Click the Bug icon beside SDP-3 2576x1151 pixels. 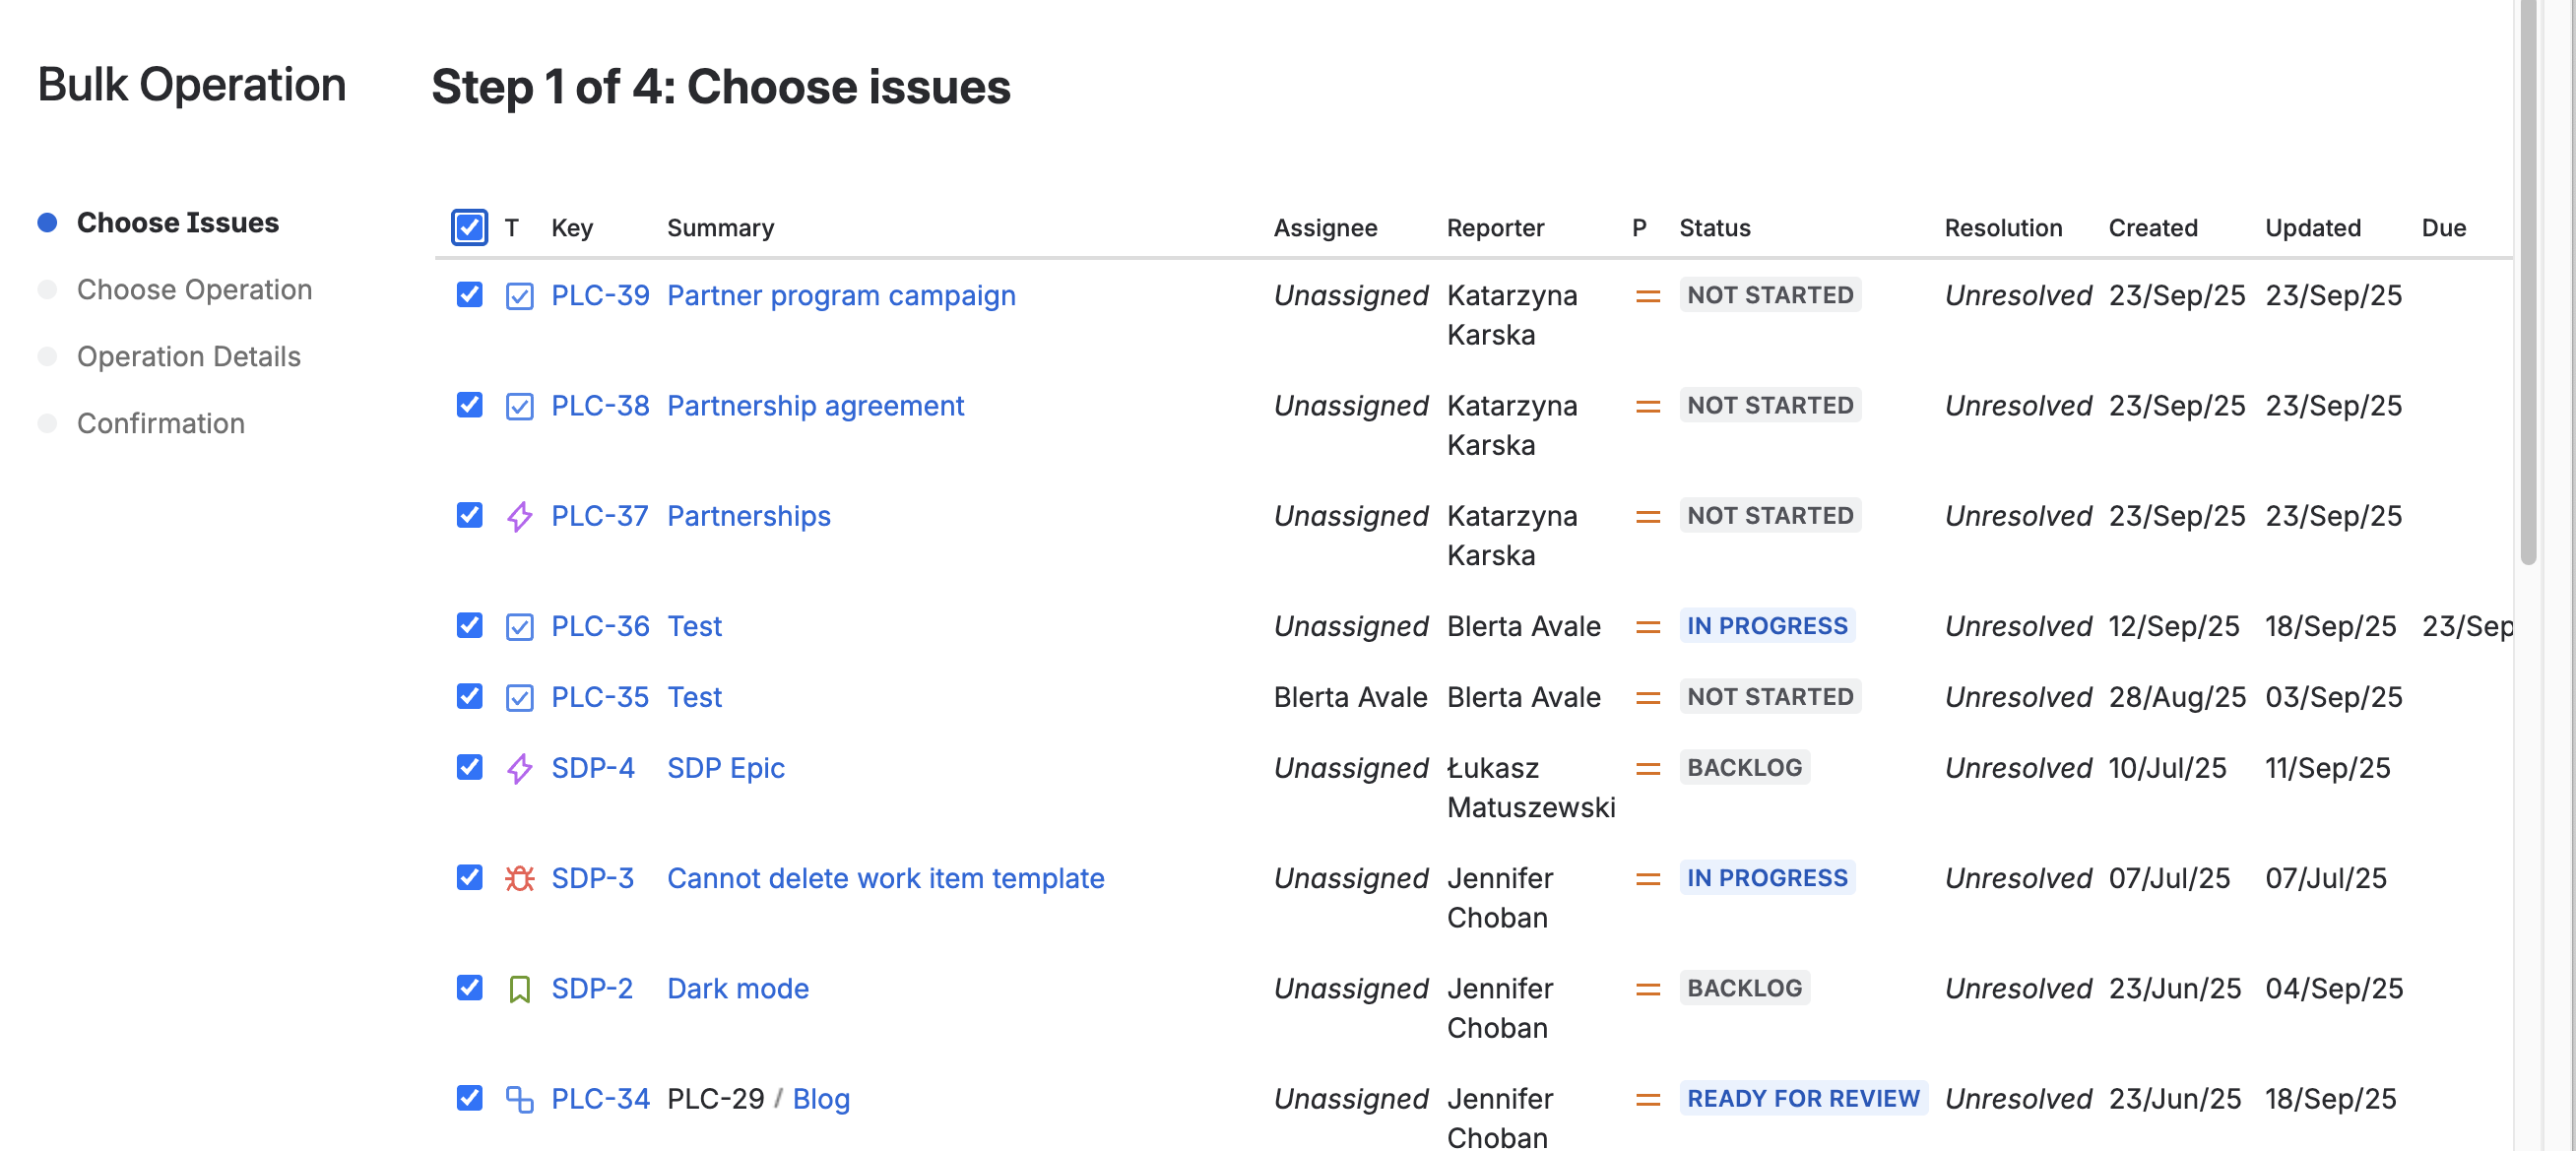tap(519, 878)
